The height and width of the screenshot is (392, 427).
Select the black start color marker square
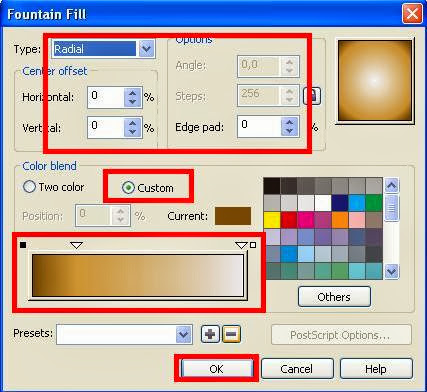(x=23, y=245)
